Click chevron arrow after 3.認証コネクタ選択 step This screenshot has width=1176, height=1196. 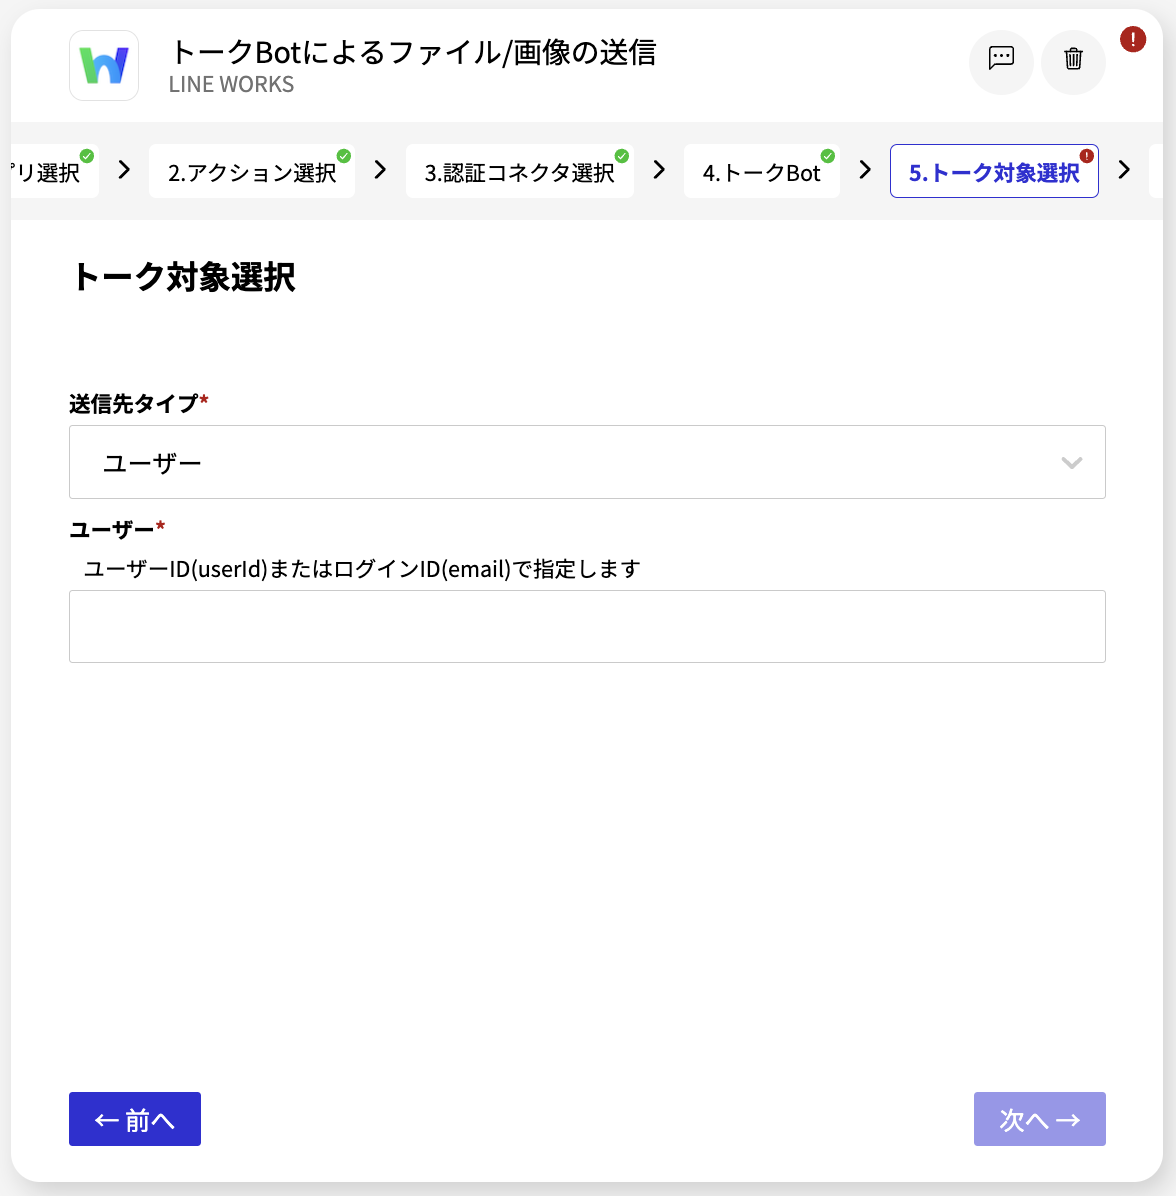point(660,170)
